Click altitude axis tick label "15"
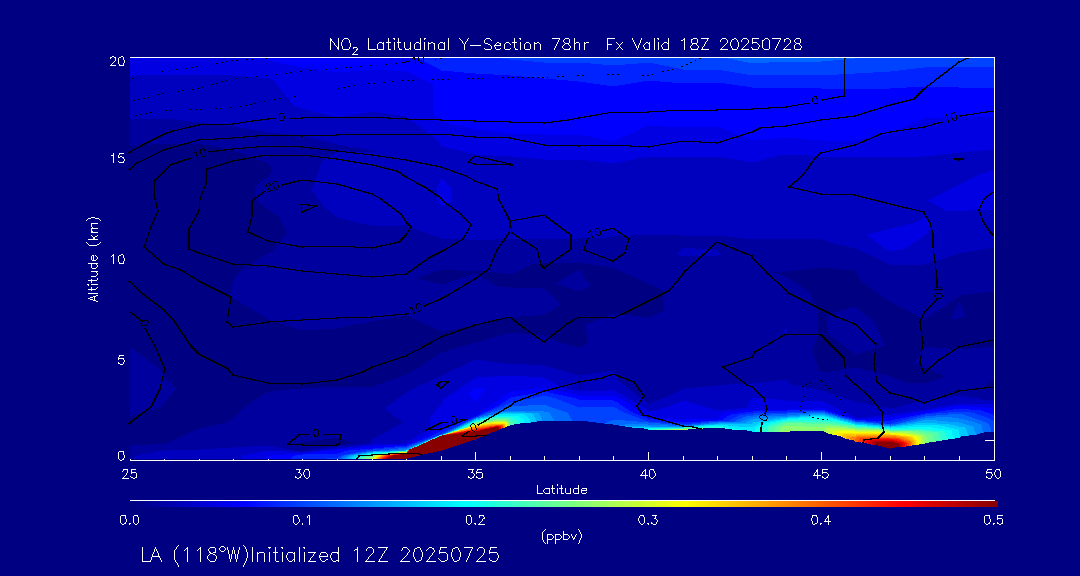Viewport: 1080px width, 576px height. [x=117, y=158]
